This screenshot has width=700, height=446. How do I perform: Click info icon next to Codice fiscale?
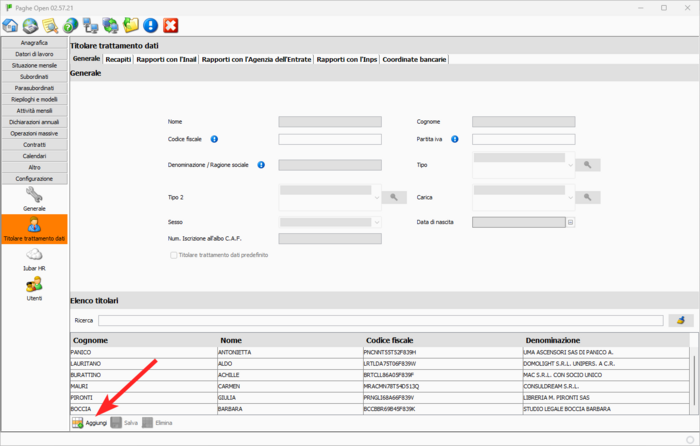pyautogui.click(x=215, y=139)
